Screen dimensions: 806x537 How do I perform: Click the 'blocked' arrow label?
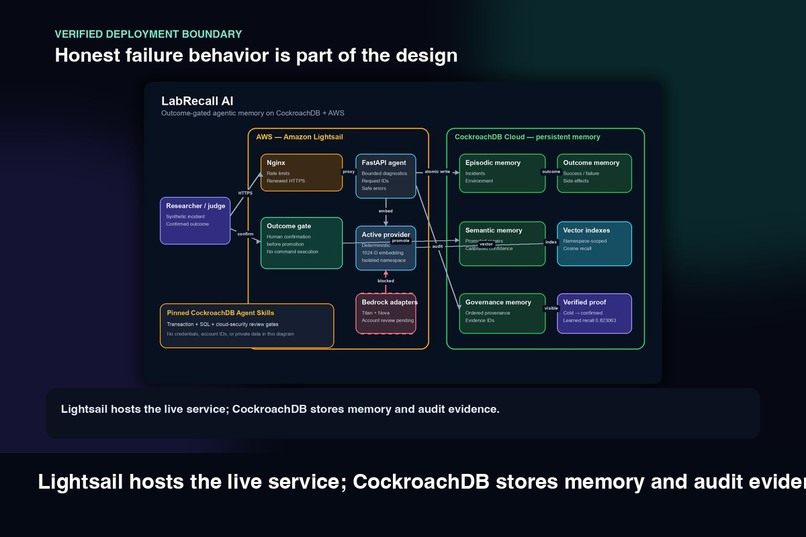(x=386, y=281)
